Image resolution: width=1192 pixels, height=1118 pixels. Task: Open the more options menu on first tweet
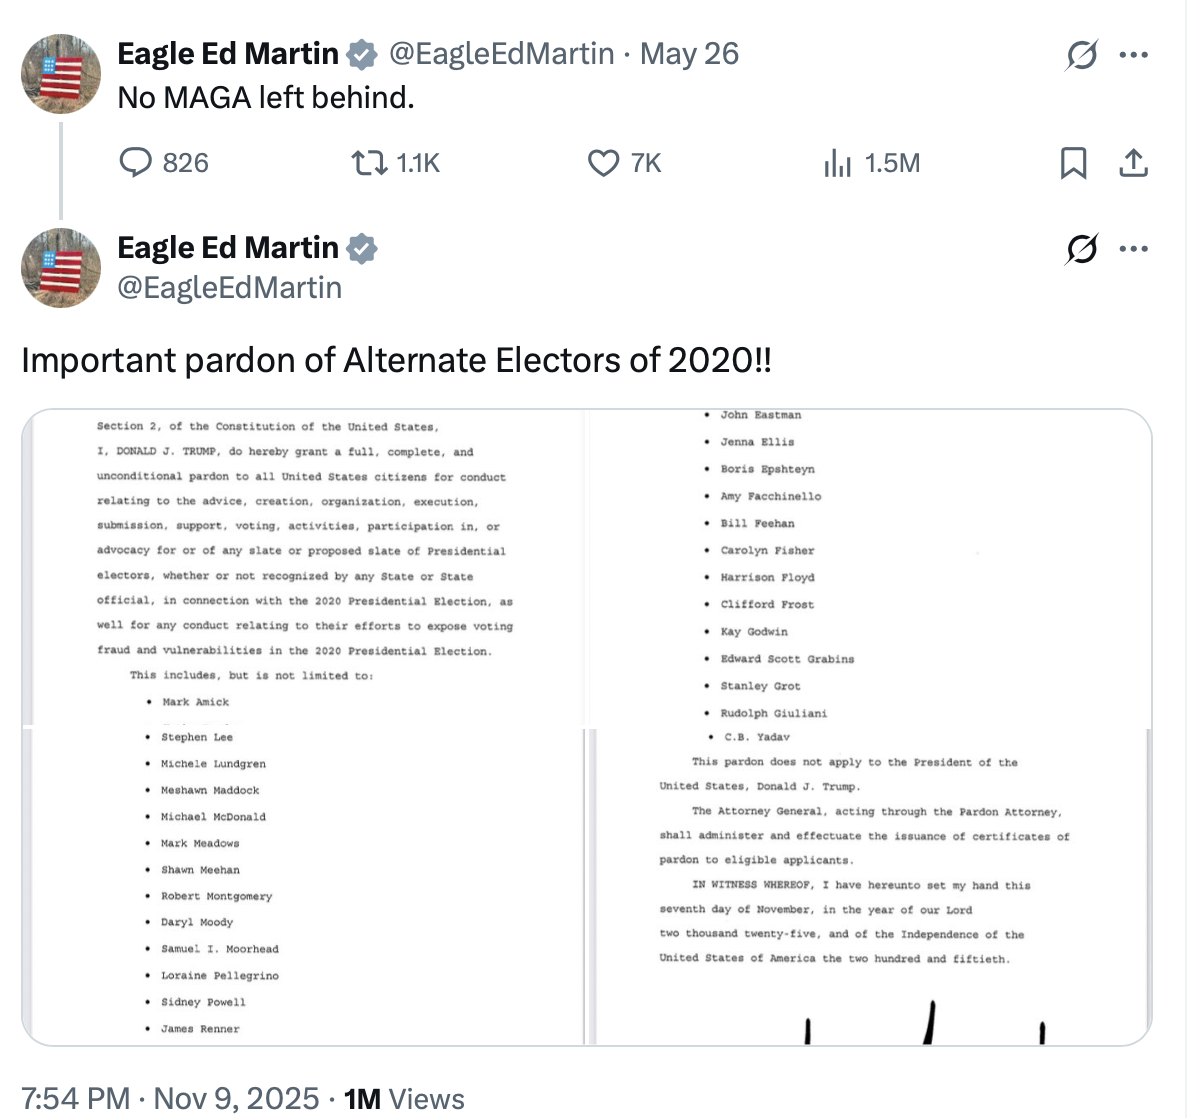(1134, 55)
